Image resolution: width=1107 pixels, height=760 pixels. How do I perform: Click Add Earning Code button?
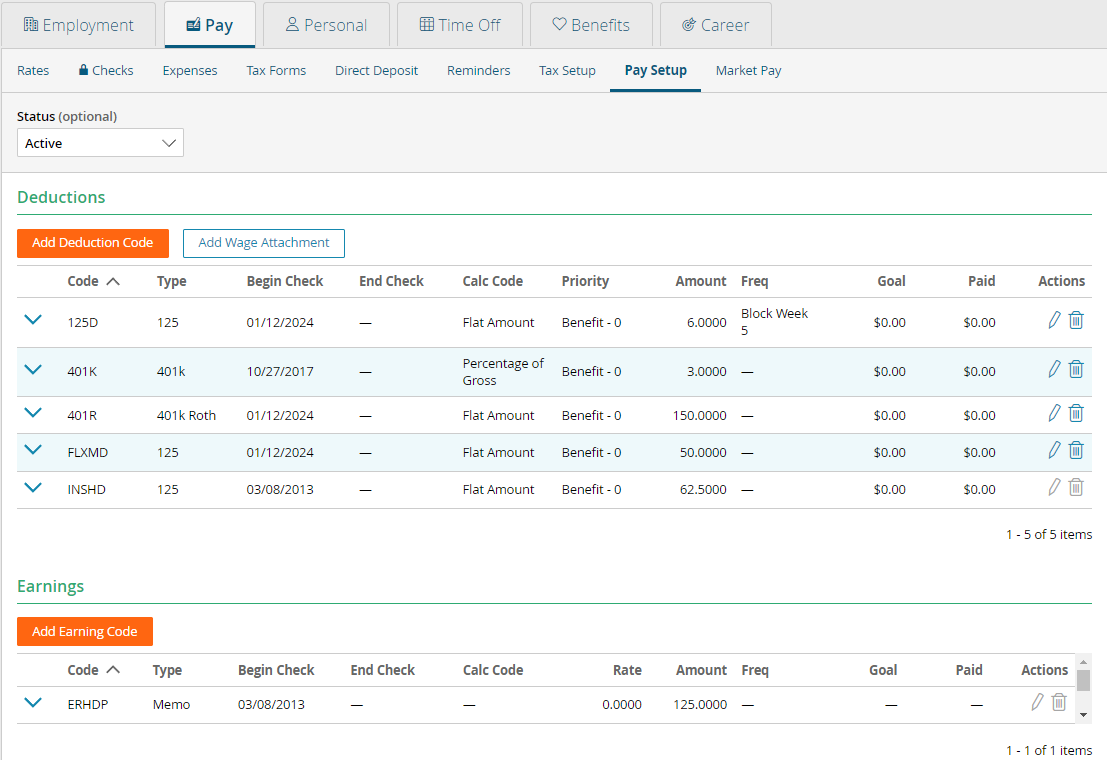point(85,631)
